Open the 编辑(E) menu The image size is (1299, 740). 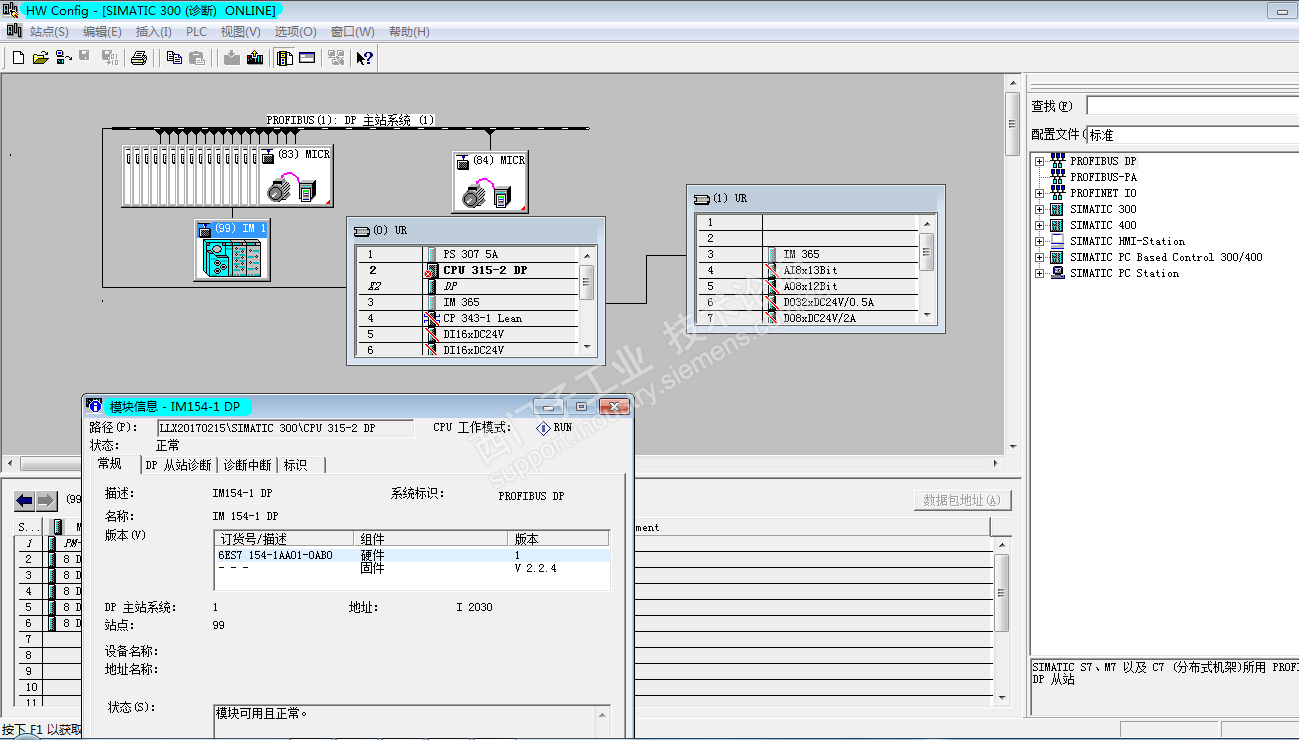pyautogui.click(x=102, y=32)
